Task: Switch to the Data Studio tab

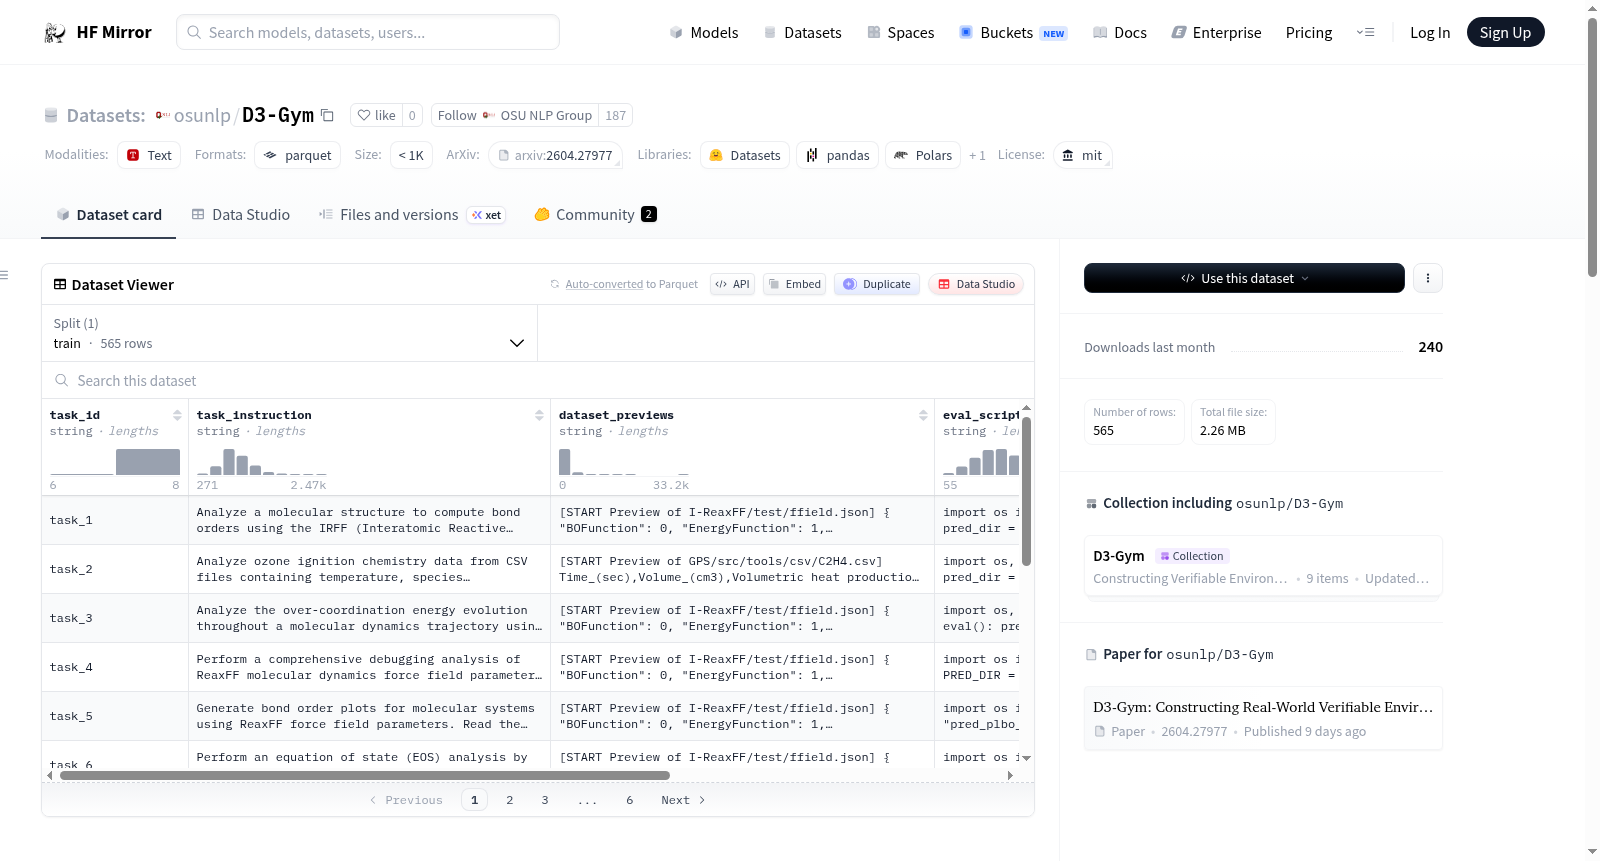Action: (241, 215)
